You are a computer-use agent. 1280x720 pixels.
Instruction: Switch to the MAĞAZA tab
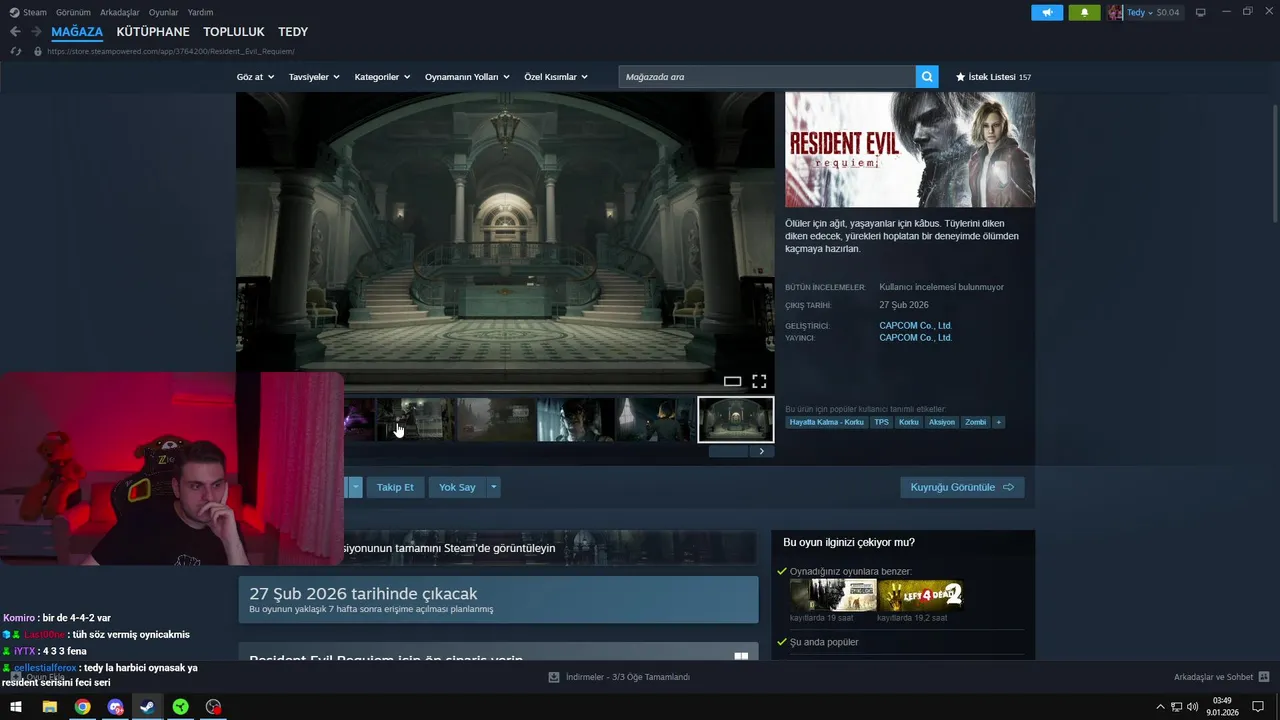tap(77, 32)
